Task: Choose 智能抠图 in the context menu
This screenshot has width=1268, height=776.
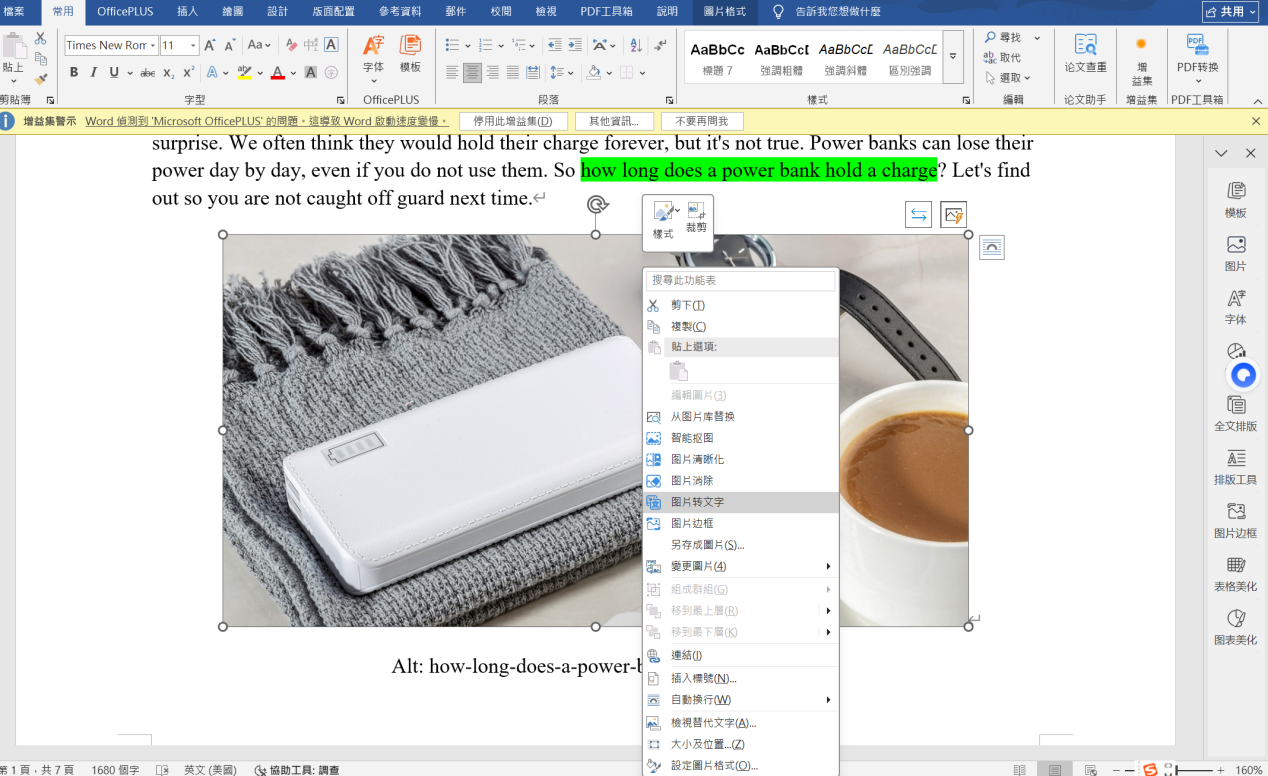Action: (740, 438)
